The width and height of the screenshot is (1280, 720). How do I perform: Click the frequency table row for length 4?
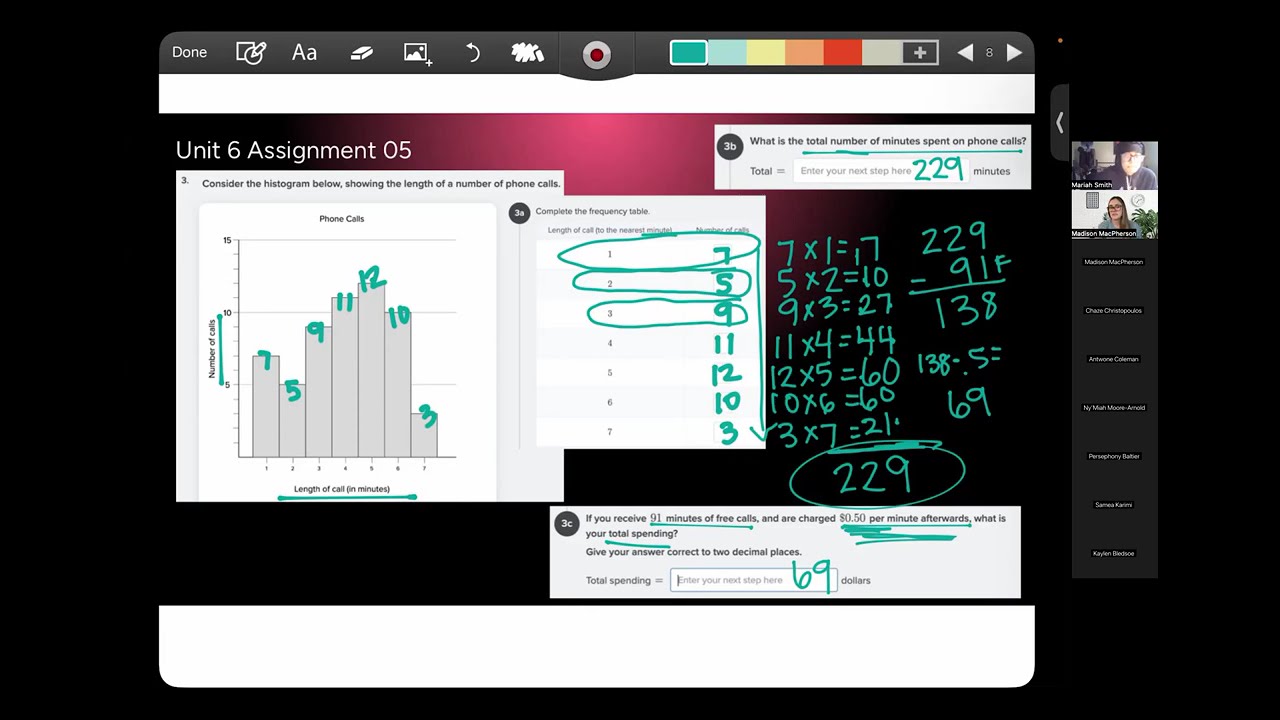click(650, 343)
